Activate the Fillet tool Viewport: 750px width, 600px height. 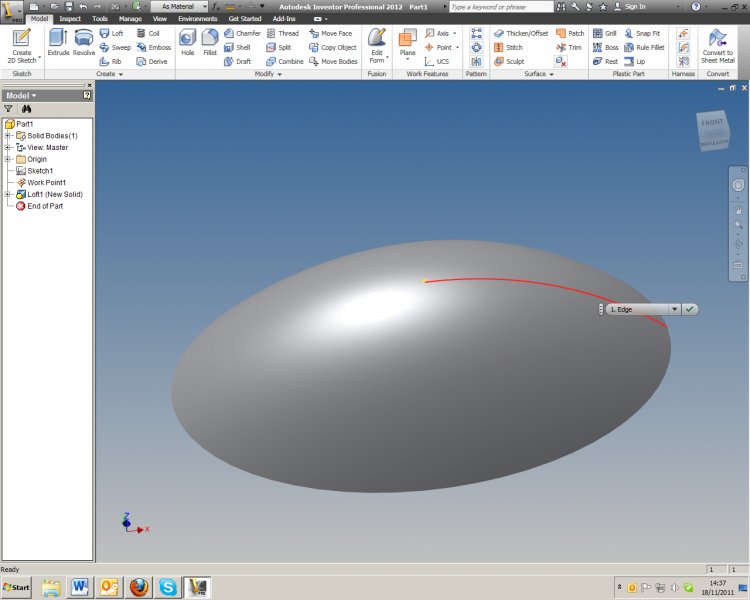(210, 42)
